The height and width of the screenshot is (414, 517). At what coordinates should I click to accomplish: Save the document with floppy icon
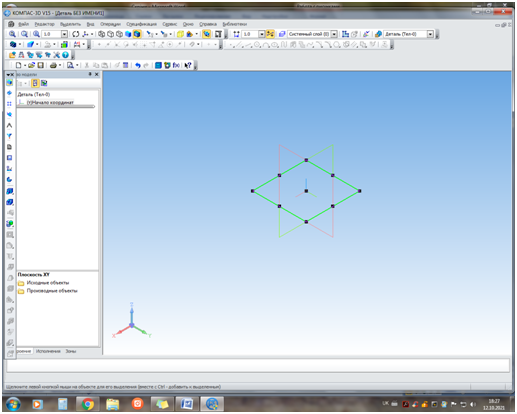pyautogui.click(x=40, y=65)
